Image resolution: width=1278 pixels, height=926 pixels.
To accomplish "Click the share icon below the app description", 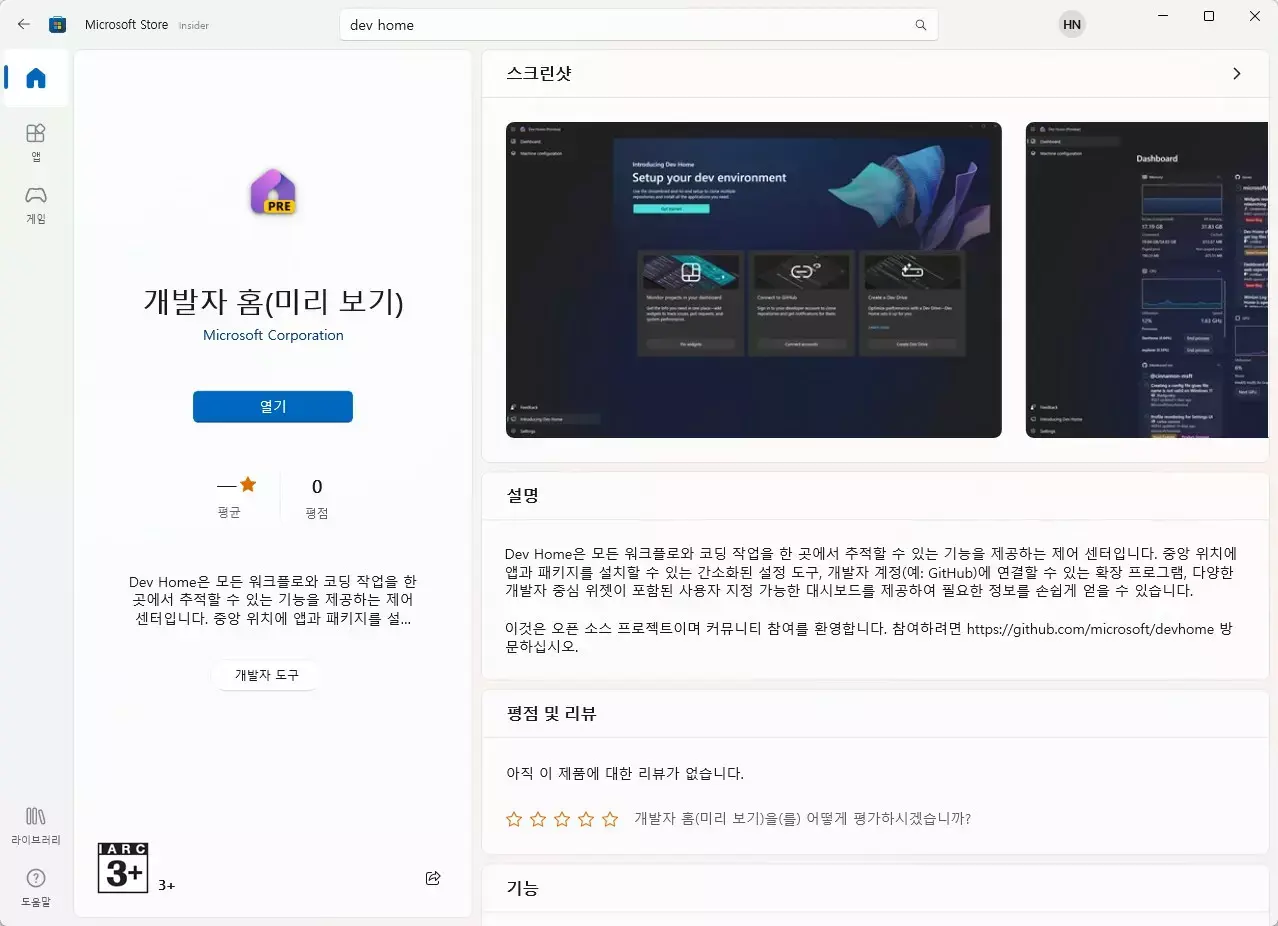I will point(433,877).
